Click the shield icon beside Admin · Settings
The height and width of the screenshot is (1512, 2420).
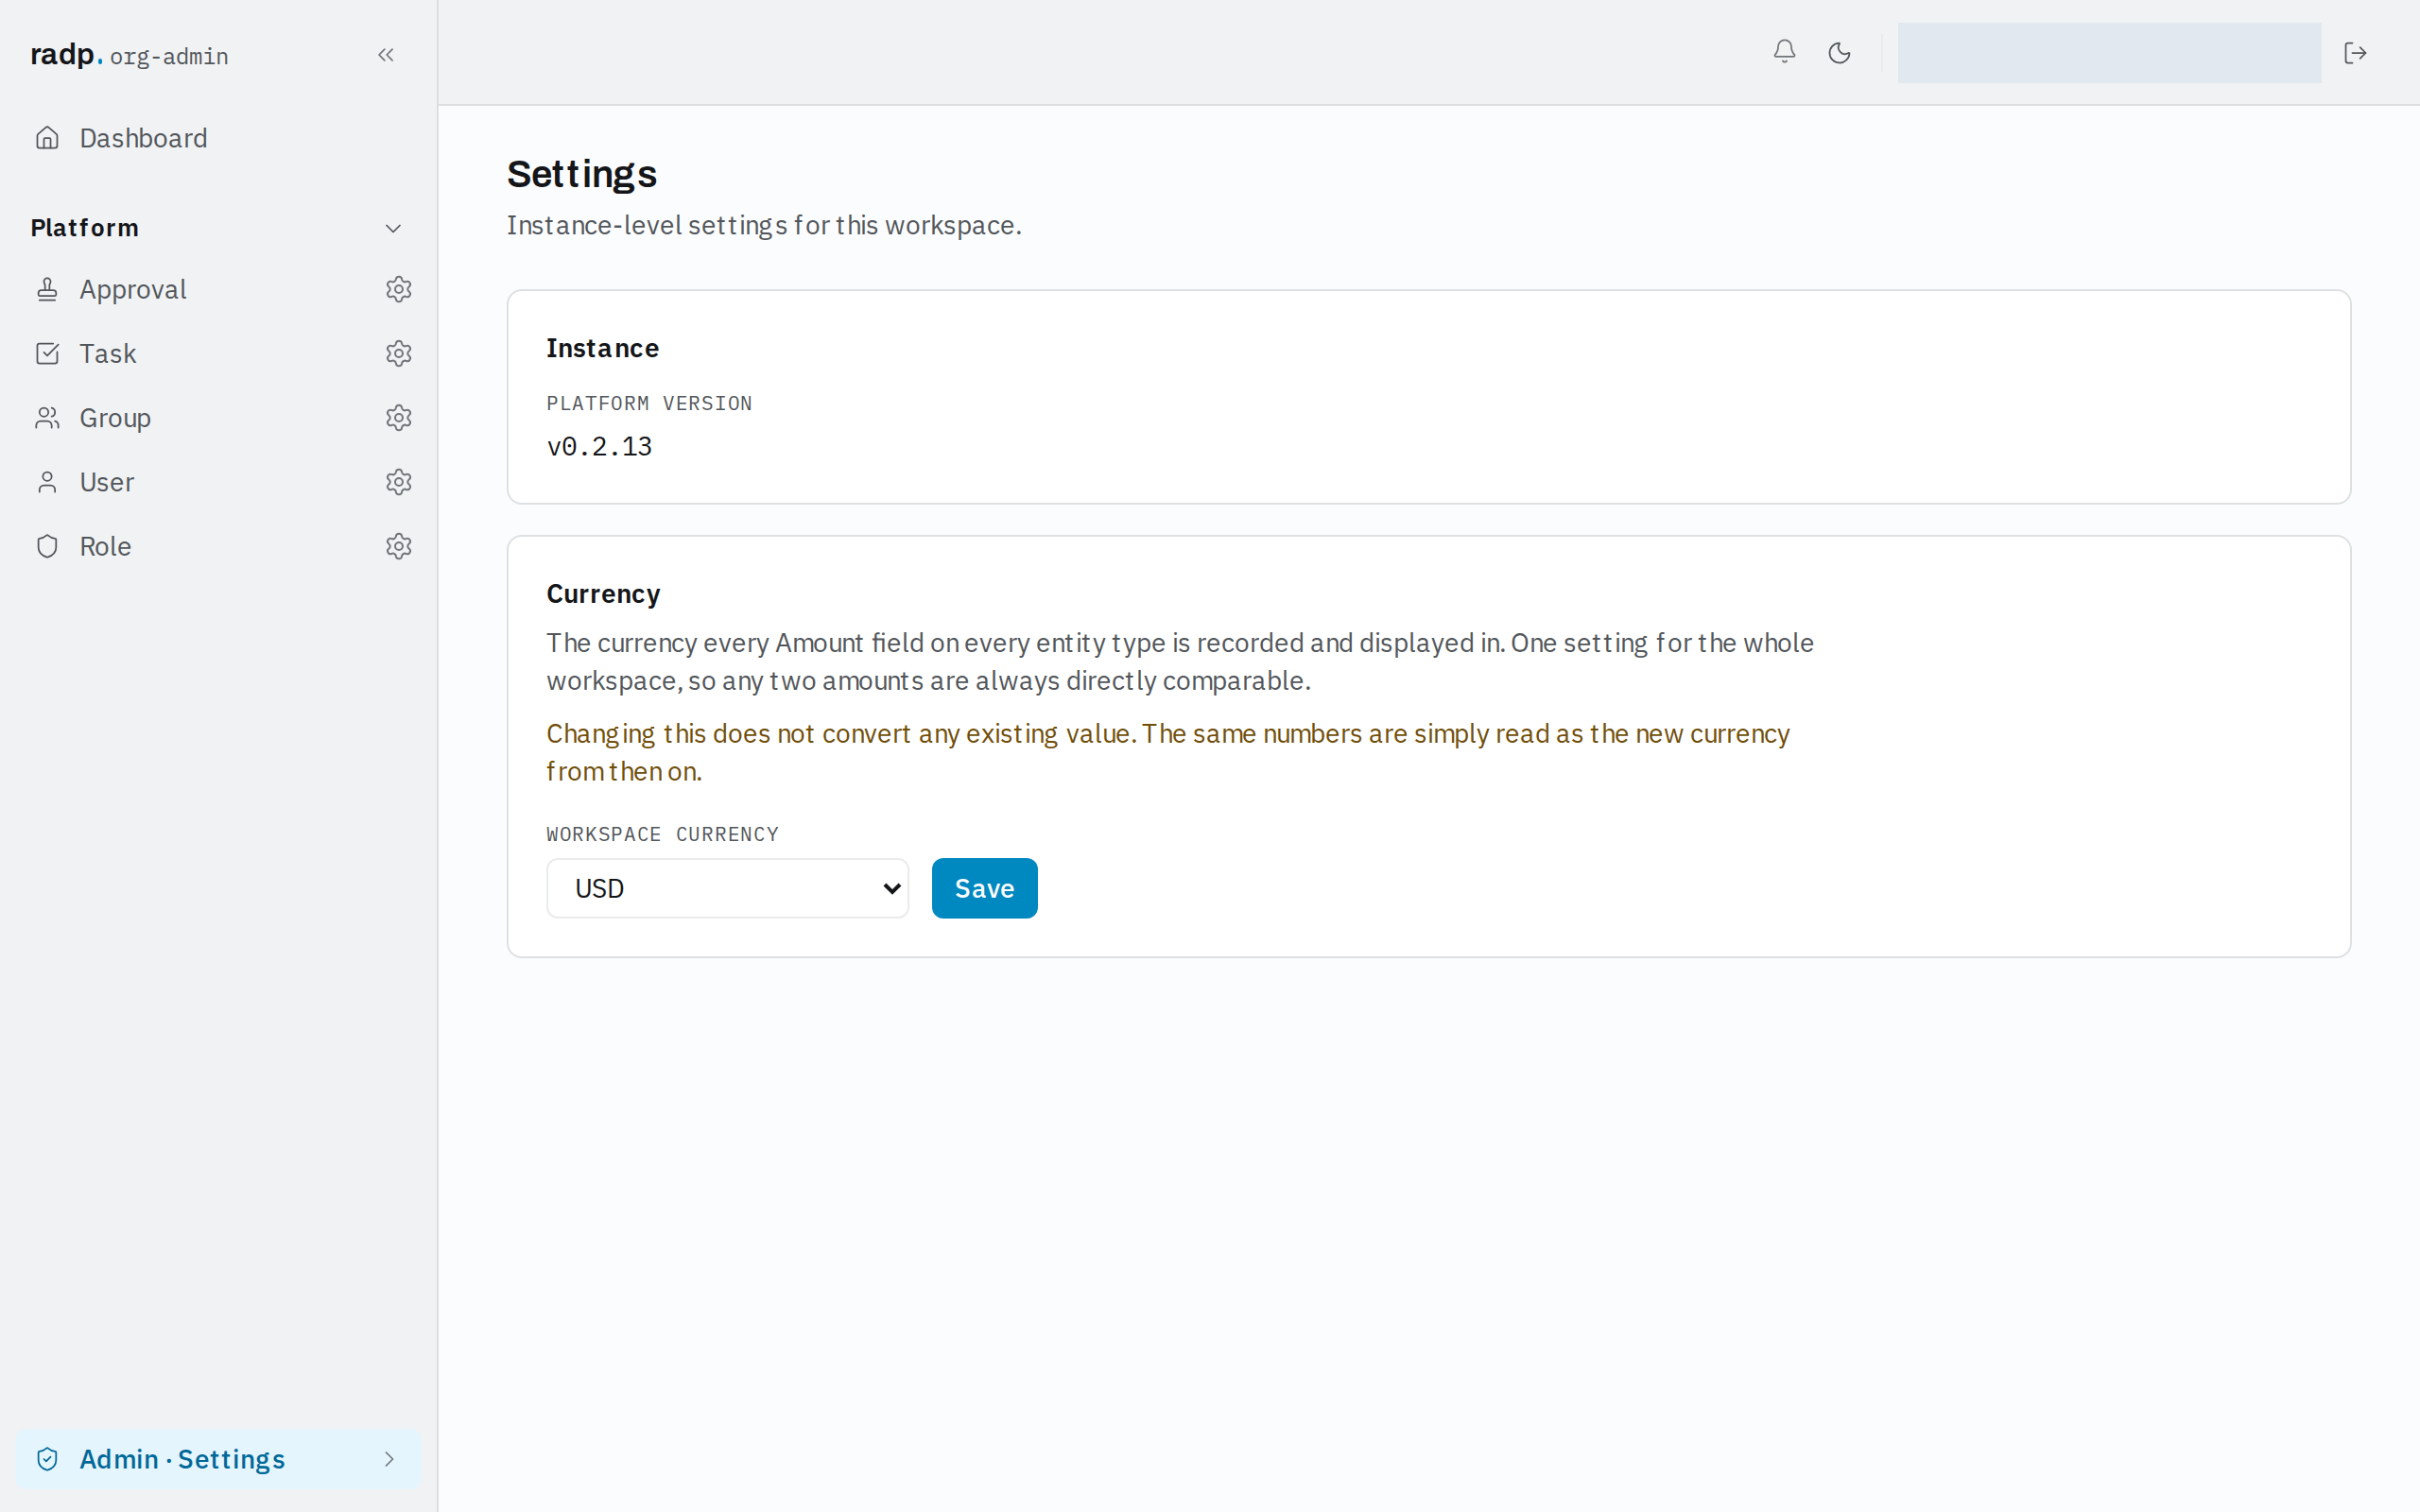[x=47, y=1459]
